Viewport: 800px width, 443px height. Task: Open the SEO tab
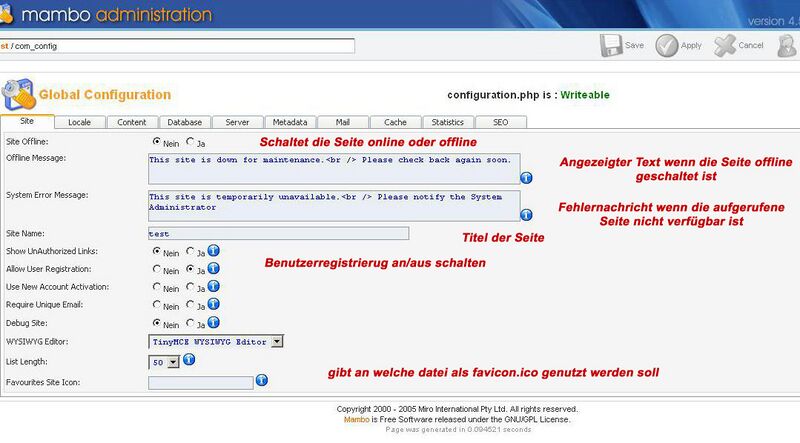coord(500,122)
